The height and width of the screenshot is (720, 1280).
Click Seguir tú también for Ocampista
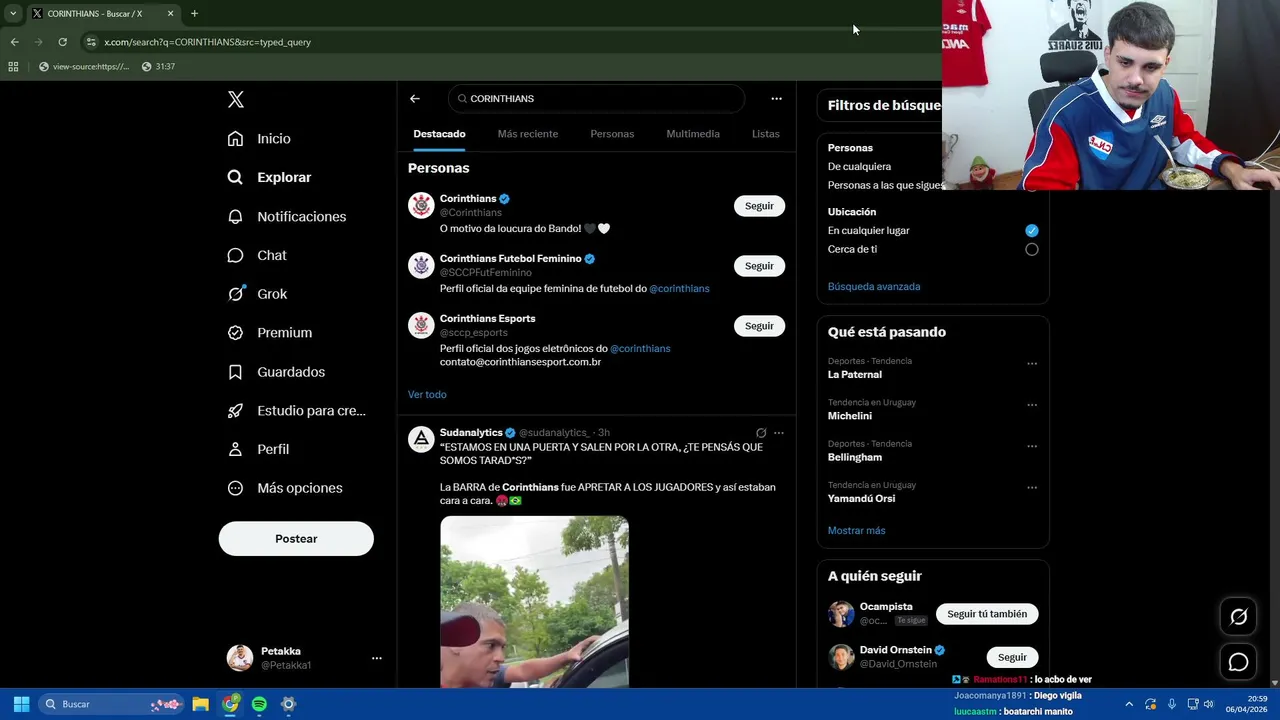pyautogui.click(x=987, y=614)
